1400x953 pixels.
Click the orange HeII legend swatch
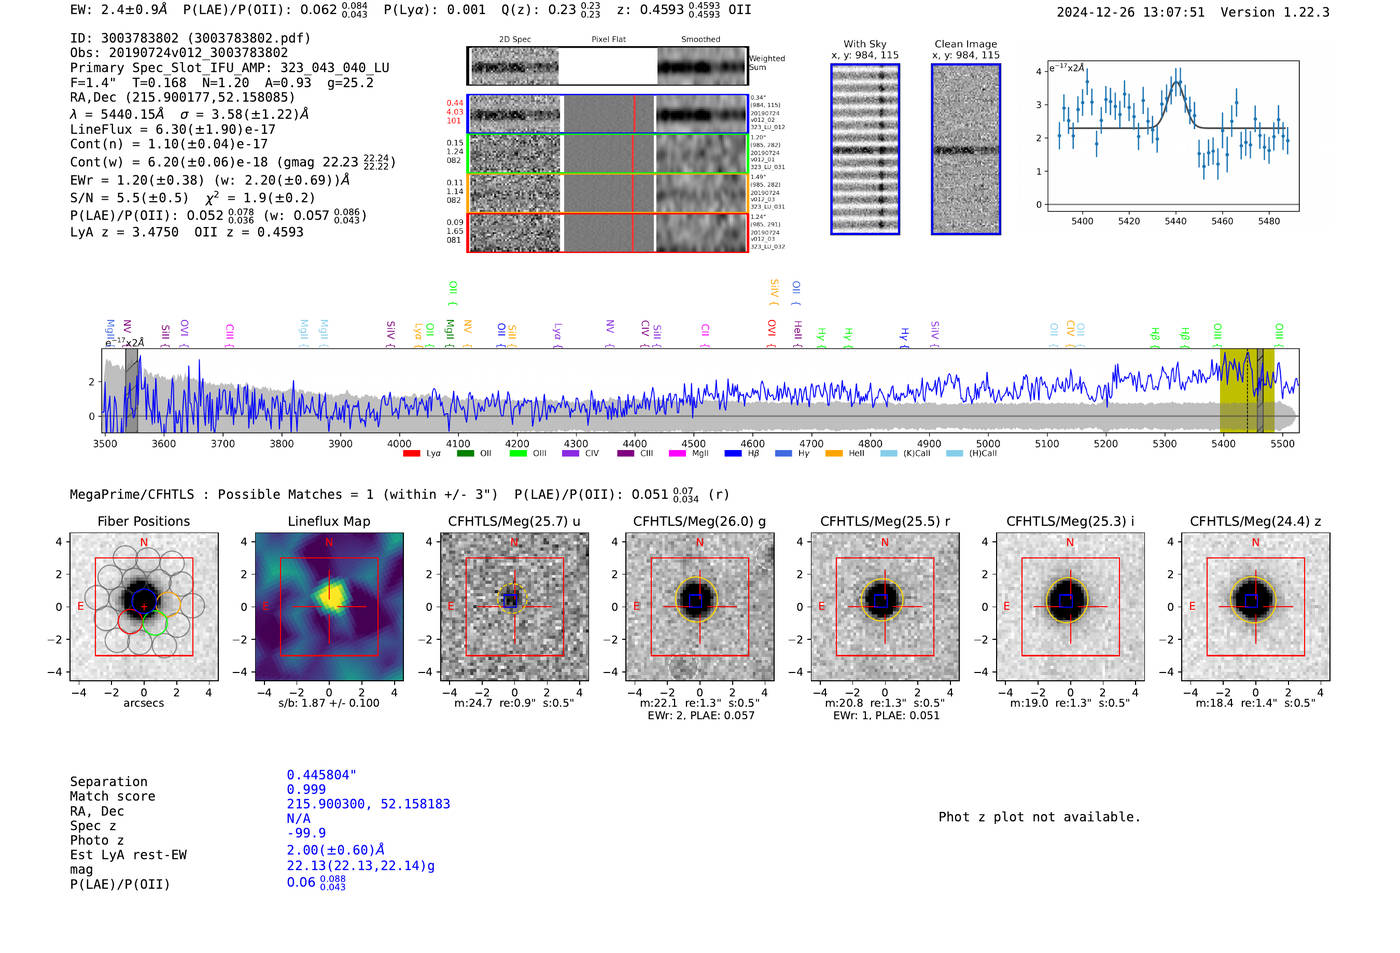[834, 454]
